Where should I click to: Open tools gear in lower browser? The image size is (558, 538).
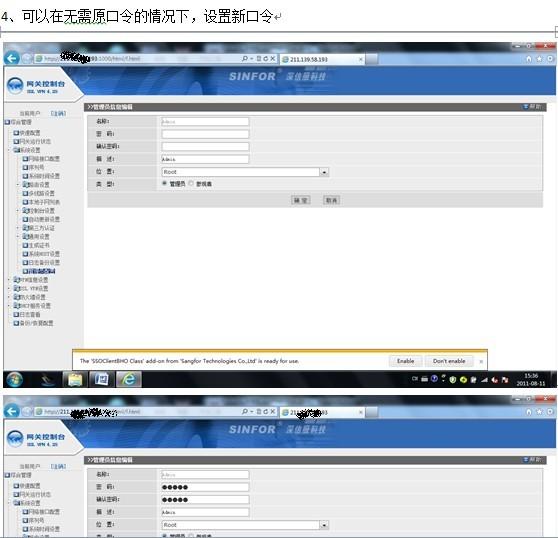click(x=550, y=412)
